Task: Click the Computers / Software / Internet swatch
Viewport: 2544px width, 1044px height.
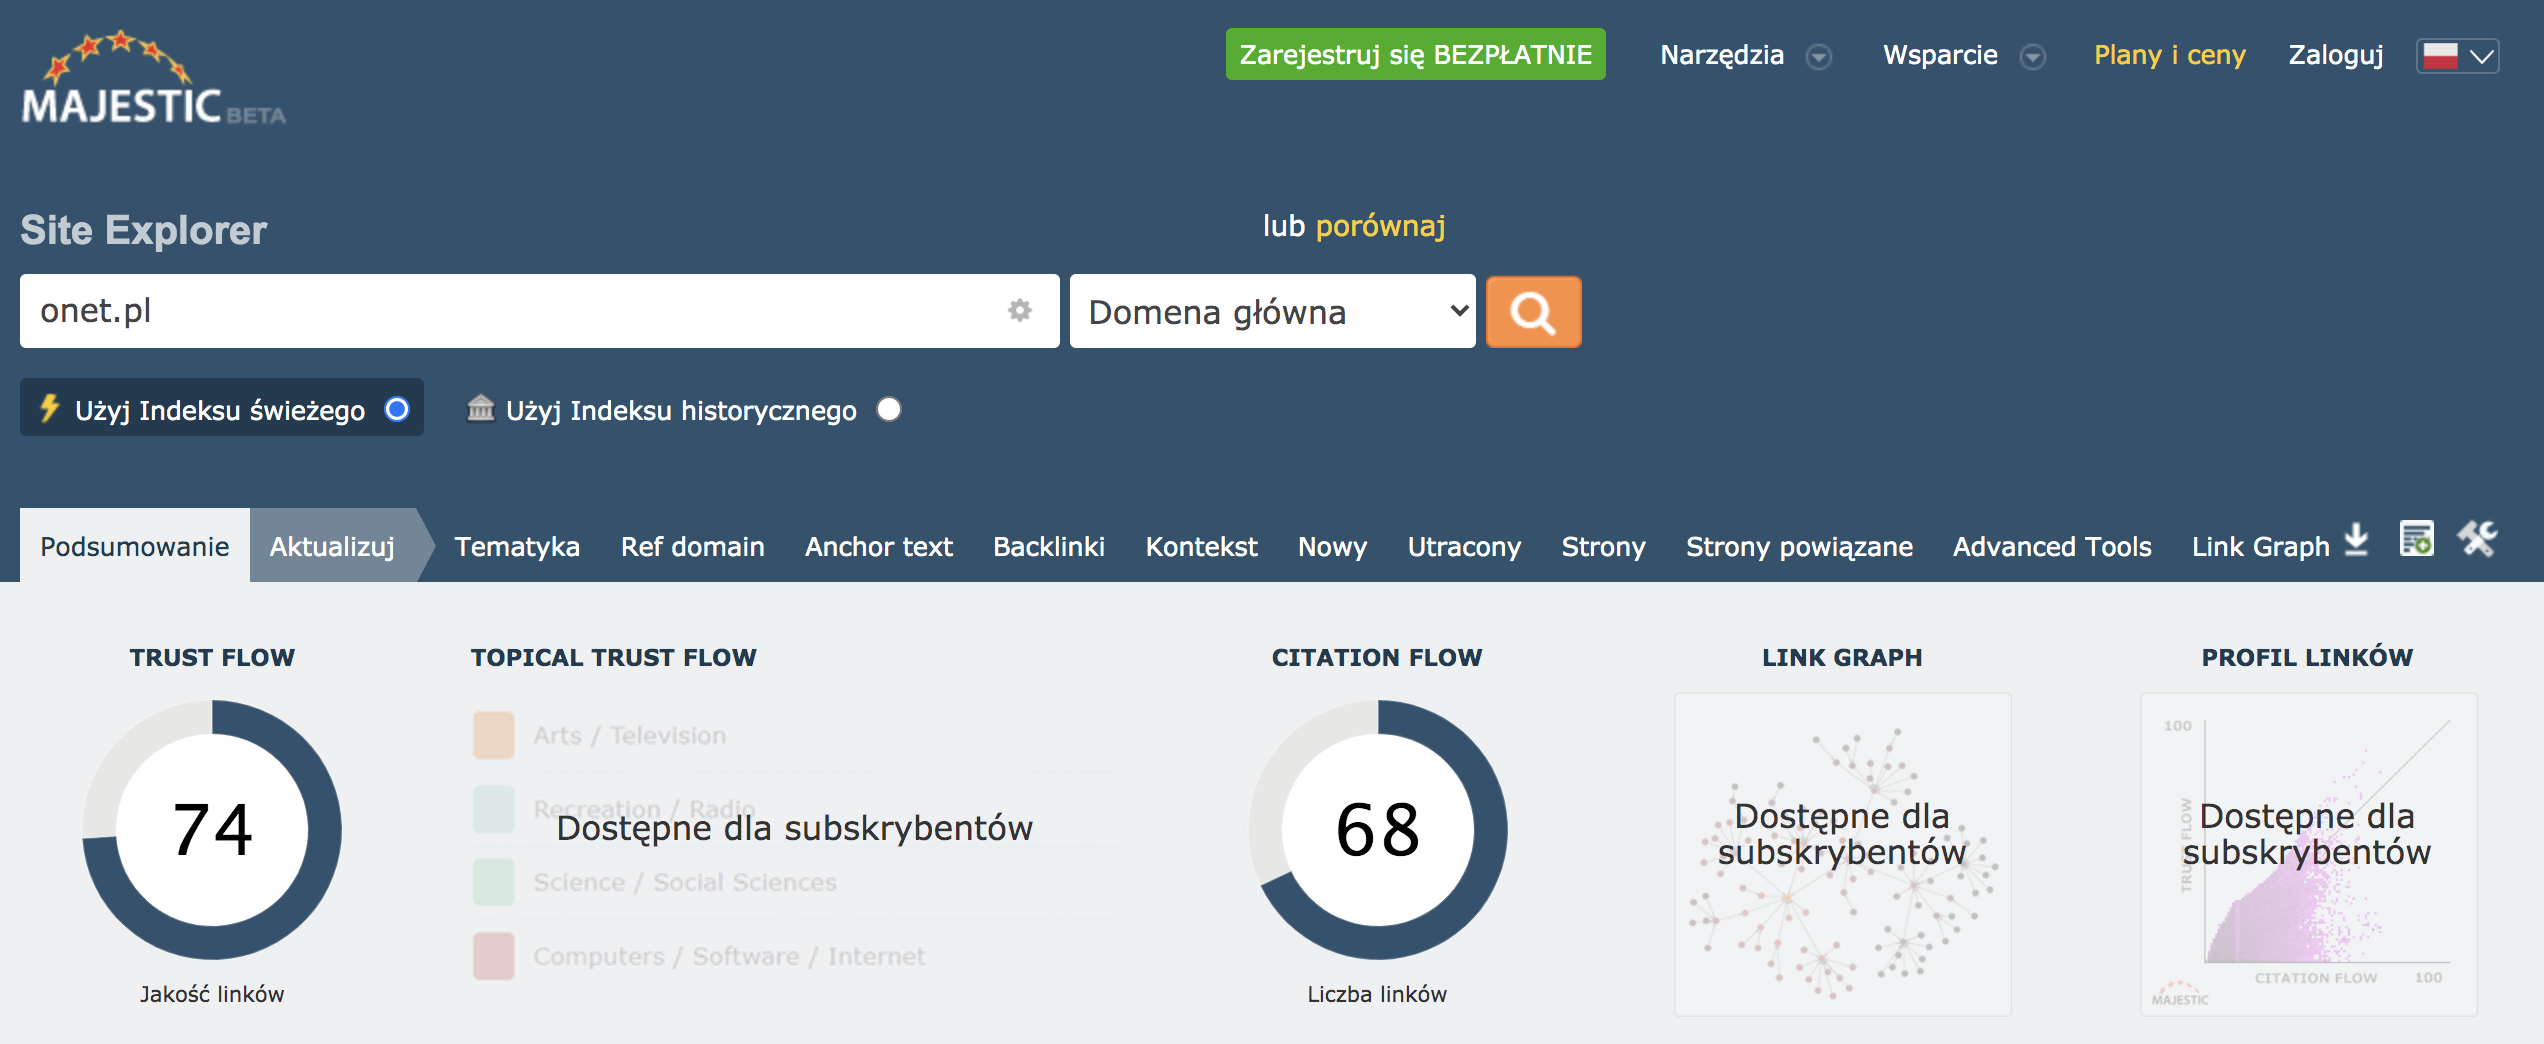Action: pos(494,956)
